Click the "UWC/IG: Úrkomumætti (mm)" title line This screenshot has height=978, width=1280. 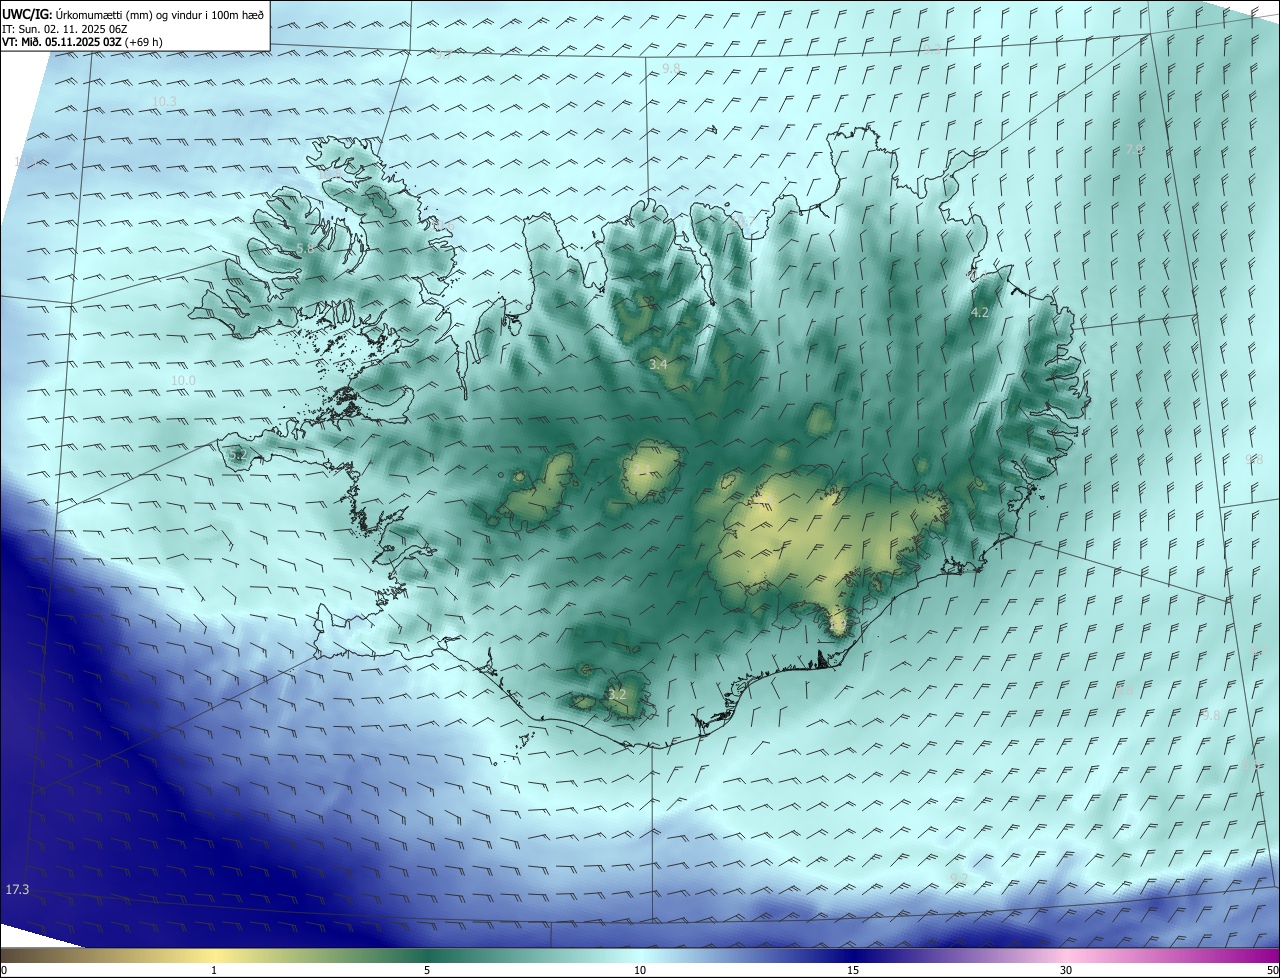pos(132,14)
